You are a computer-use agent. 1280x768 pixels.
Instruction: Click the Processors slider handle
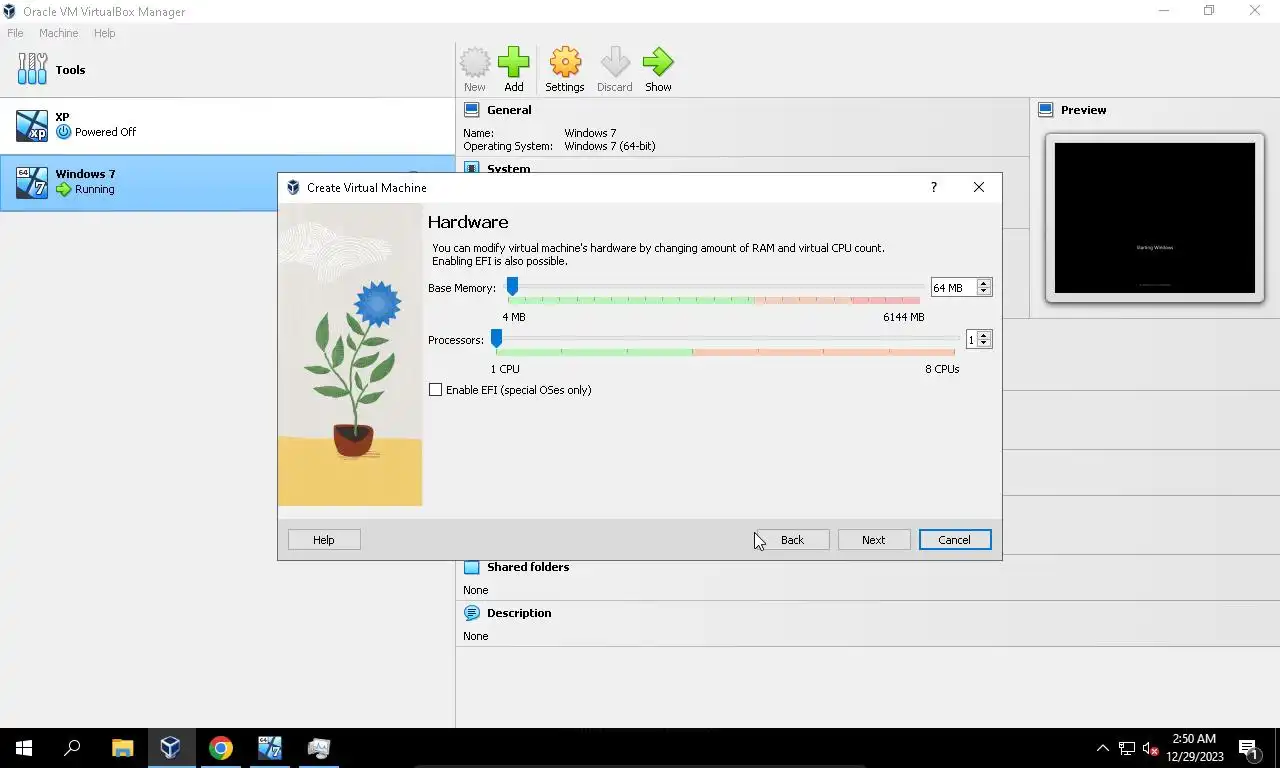coord(496,339)
